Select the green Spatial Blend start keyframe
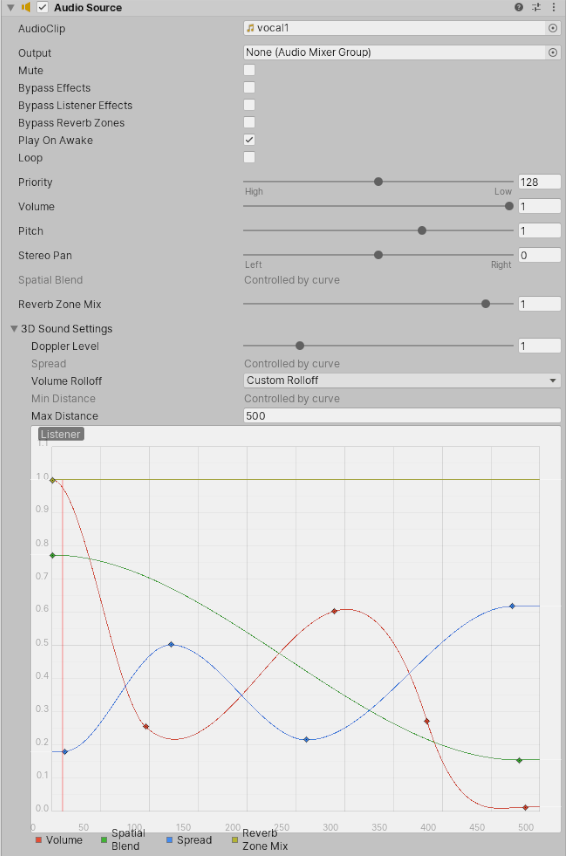 (x=52, y=555)
